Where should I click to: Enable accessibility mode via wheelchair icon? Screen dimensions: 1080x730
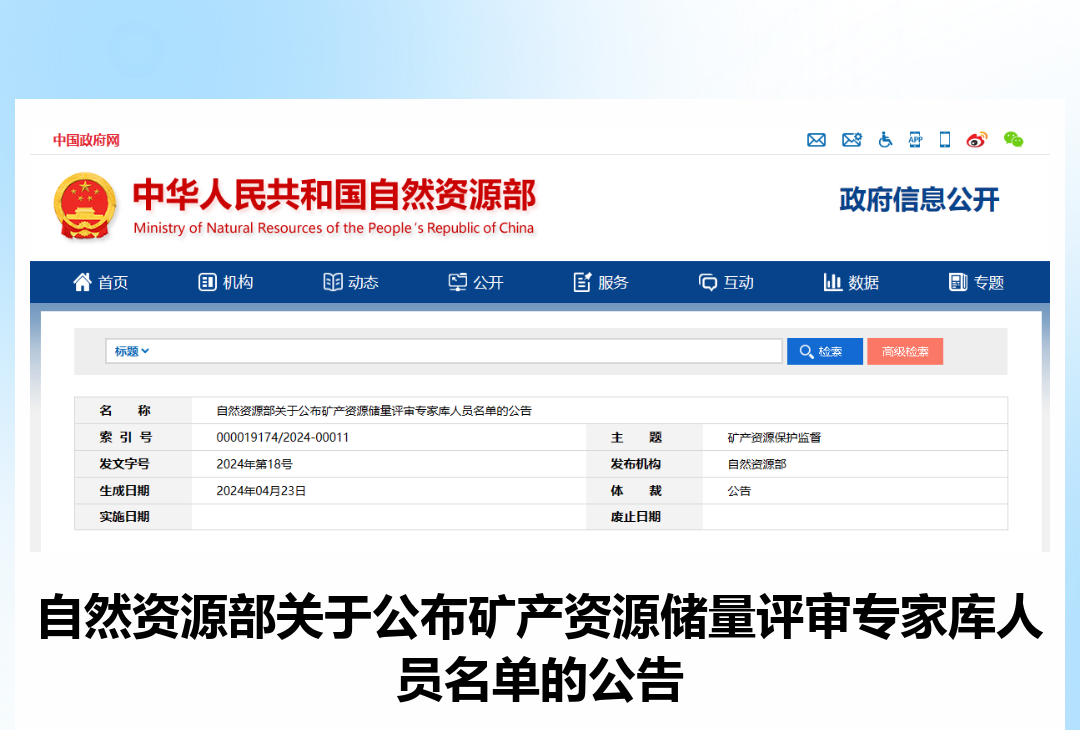885,140
